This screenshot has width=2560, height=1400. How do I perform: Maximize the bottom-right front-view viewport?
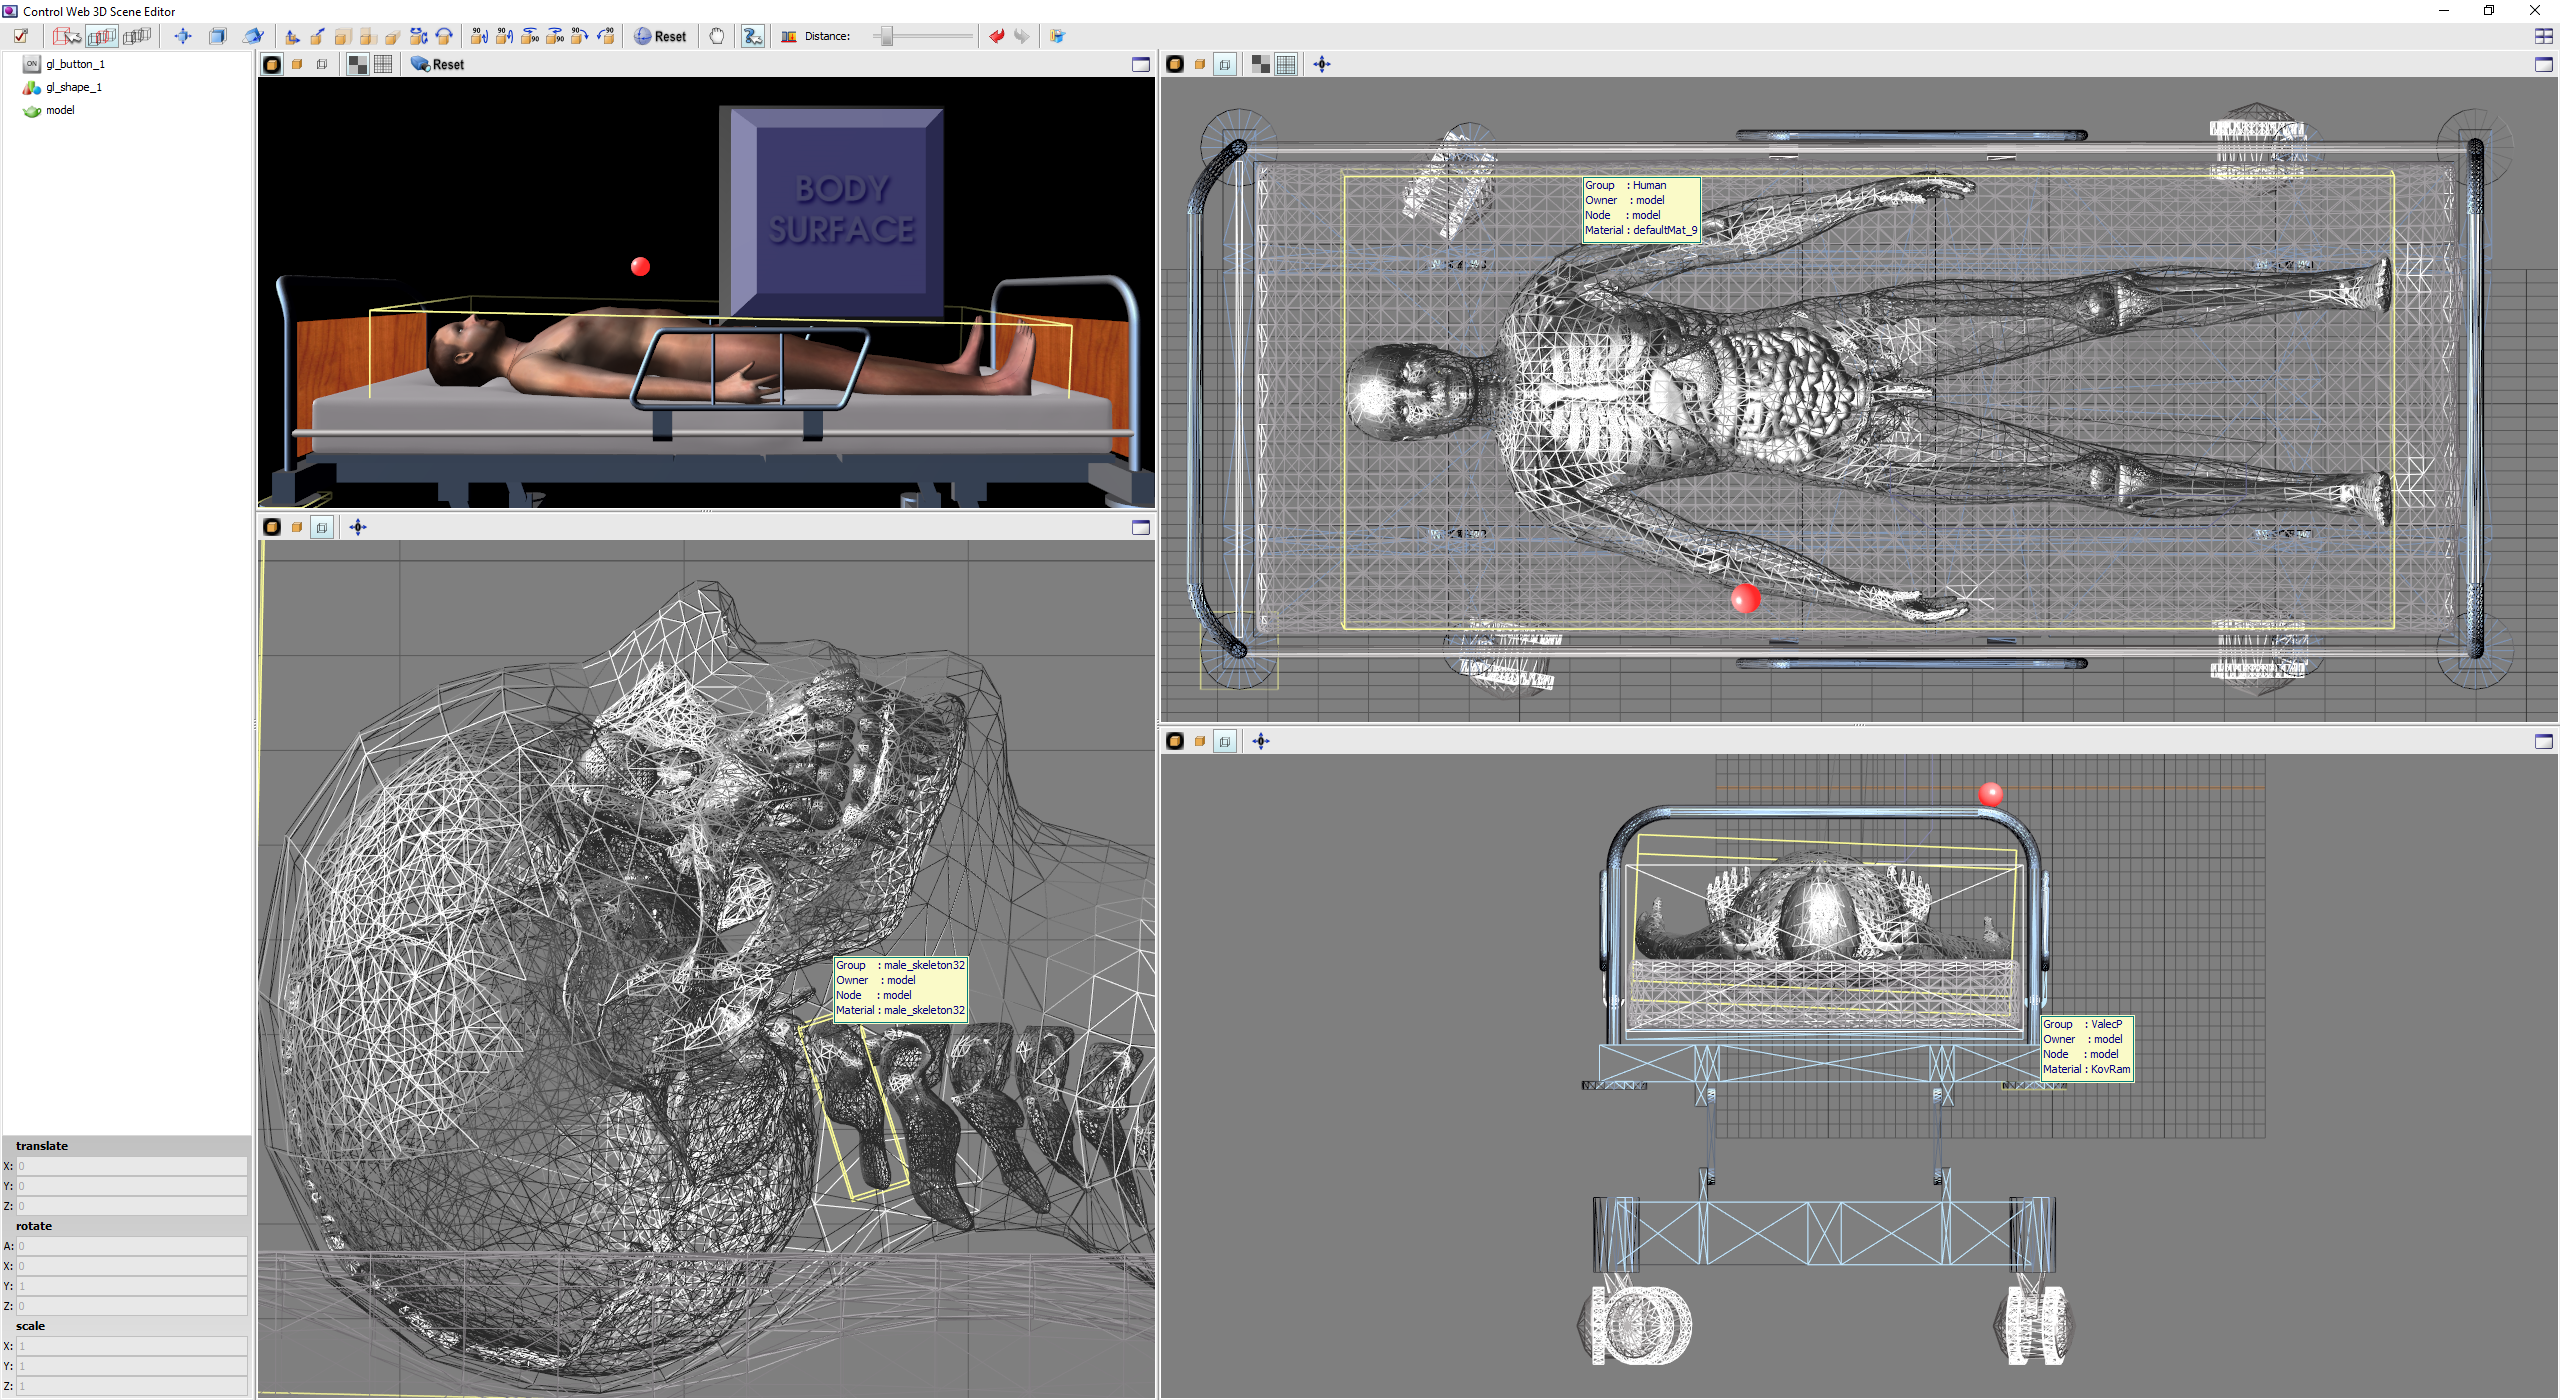2543,741
